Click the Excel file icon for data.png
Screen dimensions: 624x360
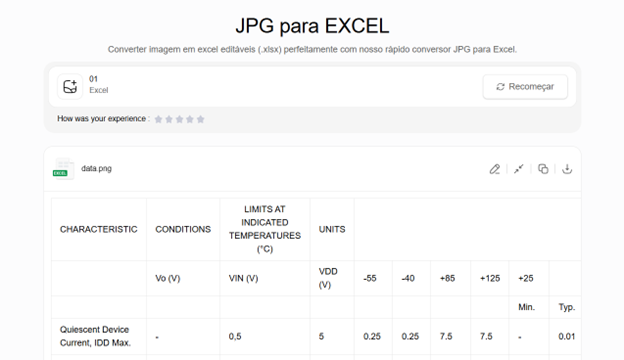[x=63, y=169]
